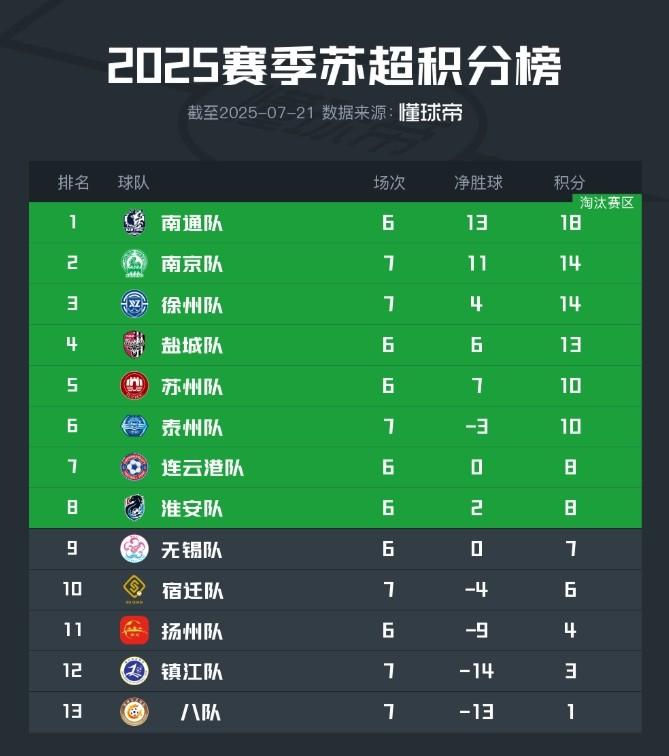Sort by 净胜球 column header
Image resolution: width=669 pixels, height=756 pixels.
(478, 183)
